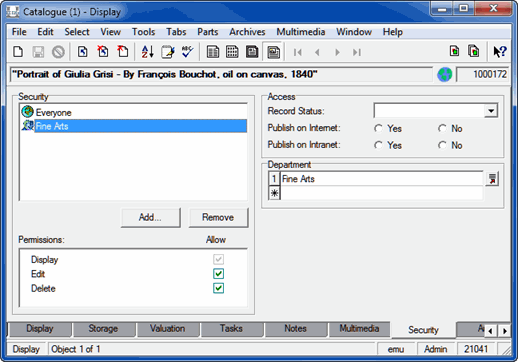Screen dimensions: 518x362
Task: Open the Record Status dropdown
Action: click(x=491, y=111)
